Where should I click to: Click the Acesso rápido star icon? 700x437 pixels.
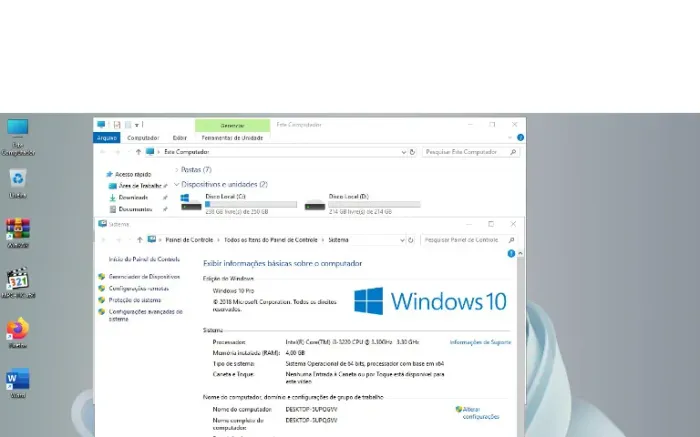(109, 174)
